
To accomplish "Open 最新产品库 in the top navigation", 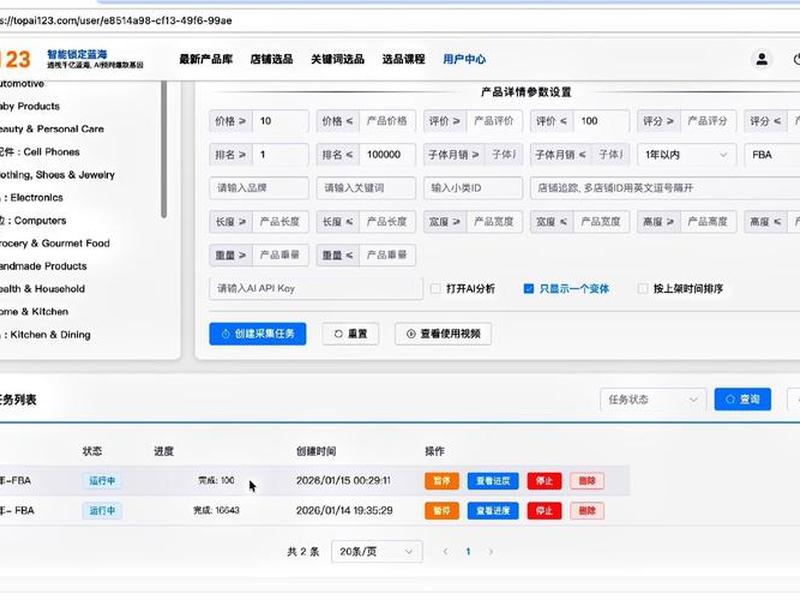I will 206,59.
